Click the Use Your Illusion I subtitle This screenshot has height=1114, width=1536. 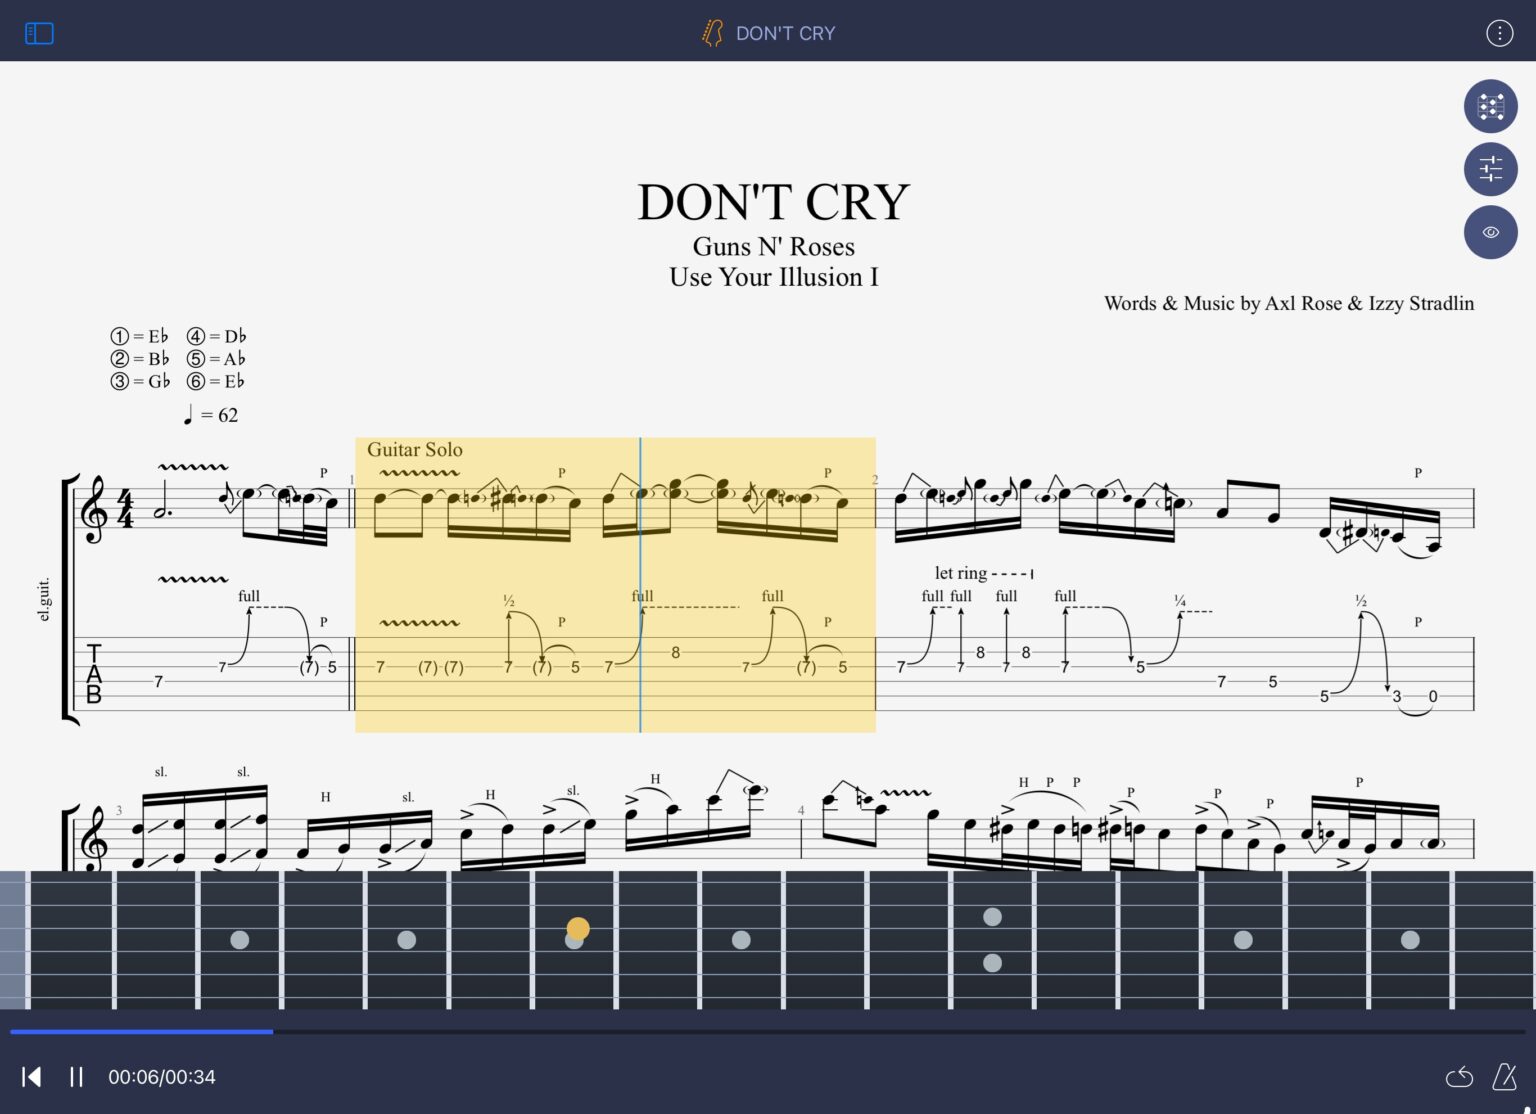[773, 277]
